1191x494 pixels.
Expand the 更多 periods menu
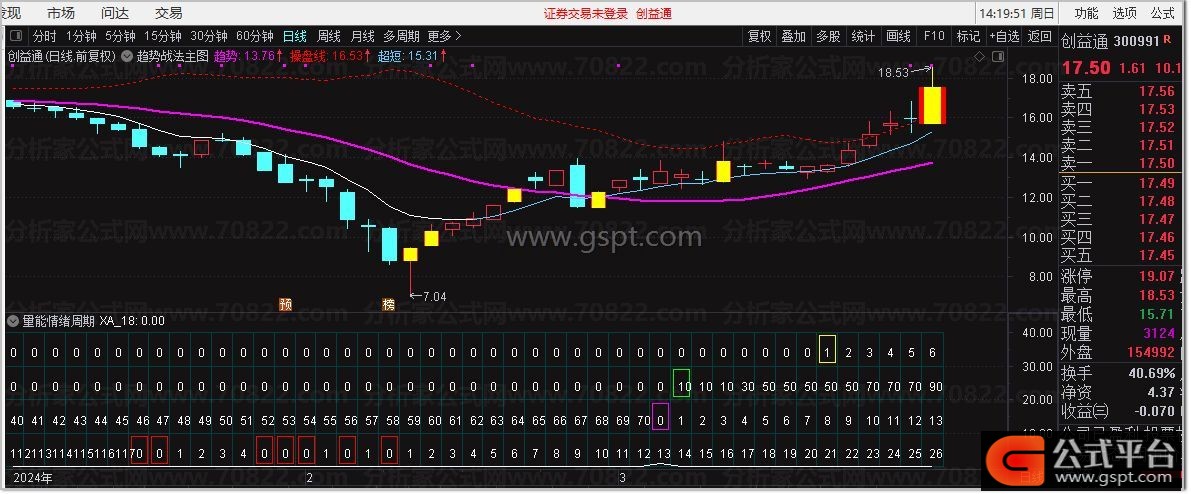click(x=444, y=36)
